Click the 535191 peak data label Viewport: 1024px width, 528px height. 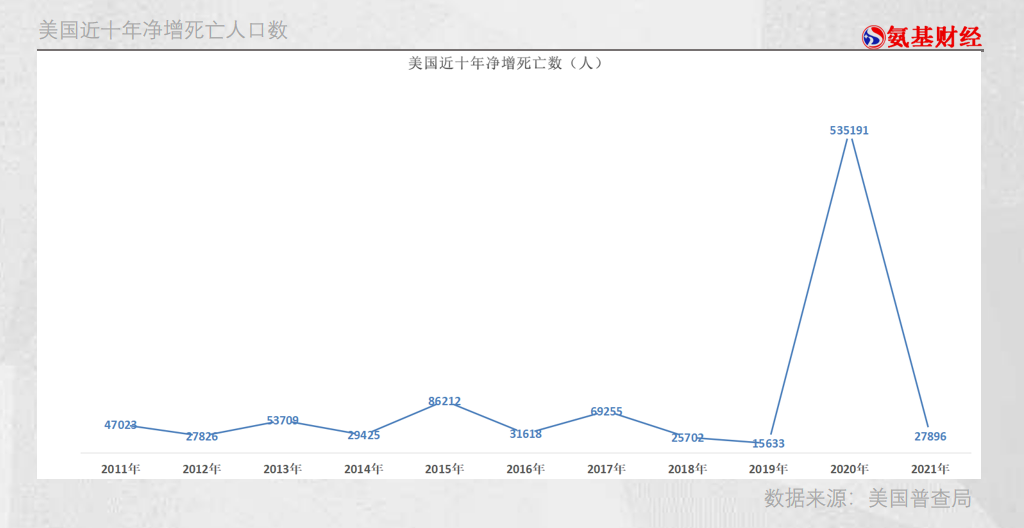(849, 130)
